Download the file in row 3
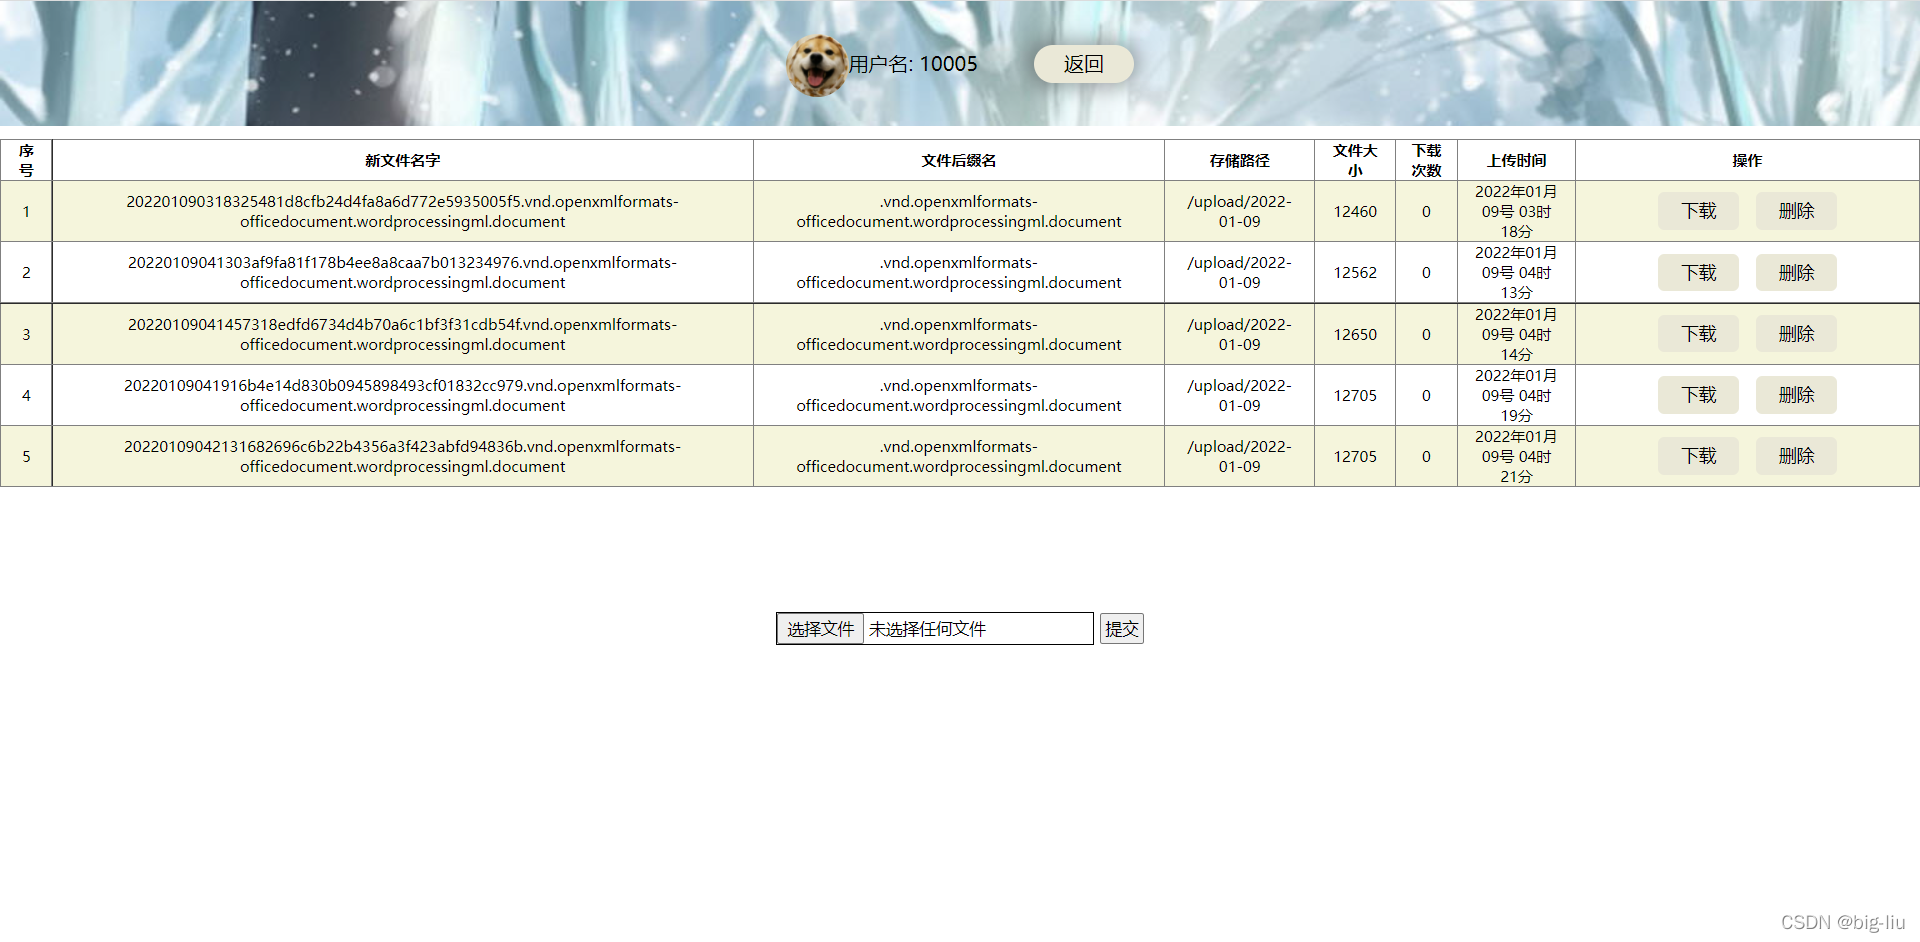 click(1698, 334)
